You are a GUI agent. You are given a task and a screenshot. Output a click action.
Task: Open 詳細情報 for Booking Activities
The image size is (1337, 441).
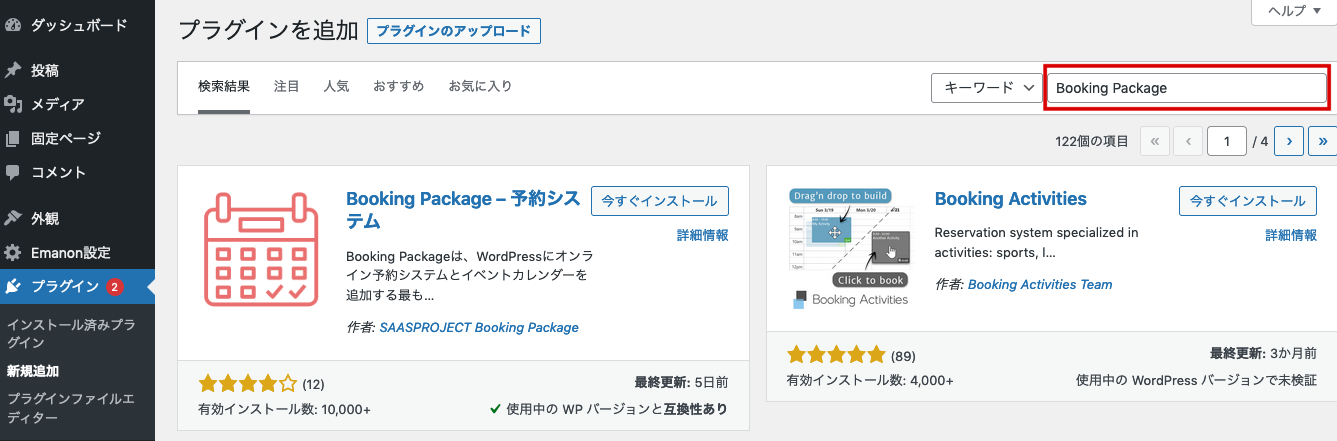point(1291,236)
